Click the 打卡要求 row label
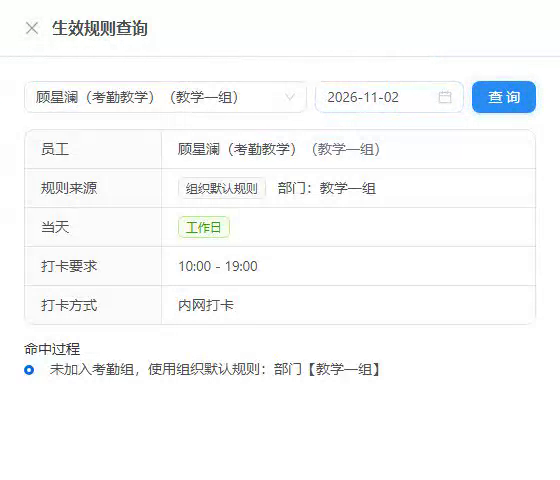Screen dimensions: 560x480 pyautogui.click(x=69, y=266)
